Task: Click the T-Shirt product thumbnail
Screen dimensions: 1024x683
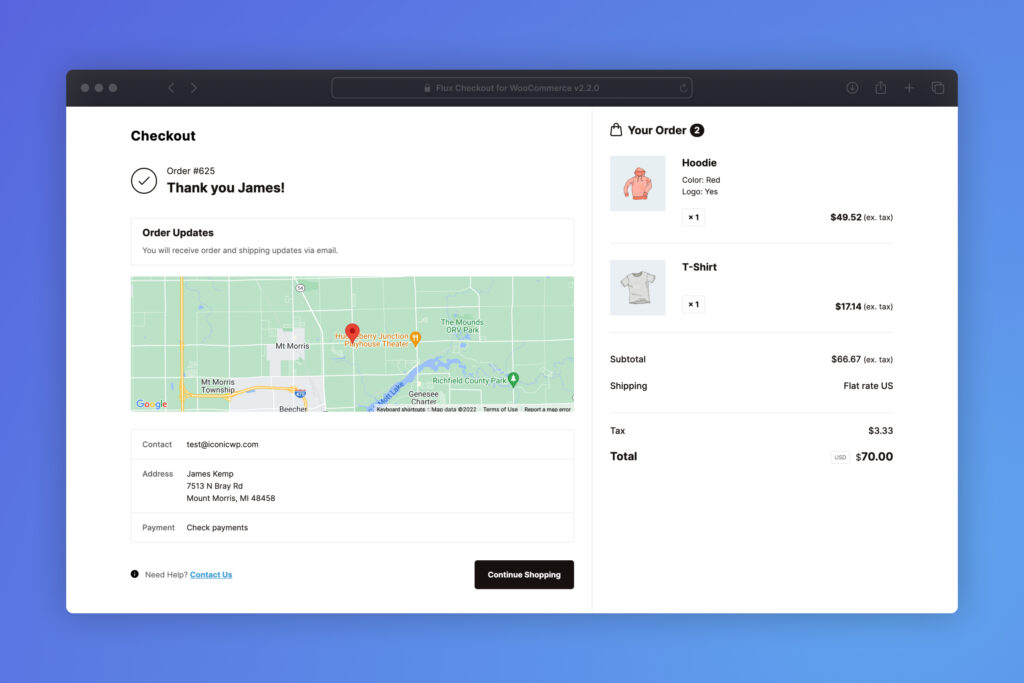Action: 638,288
